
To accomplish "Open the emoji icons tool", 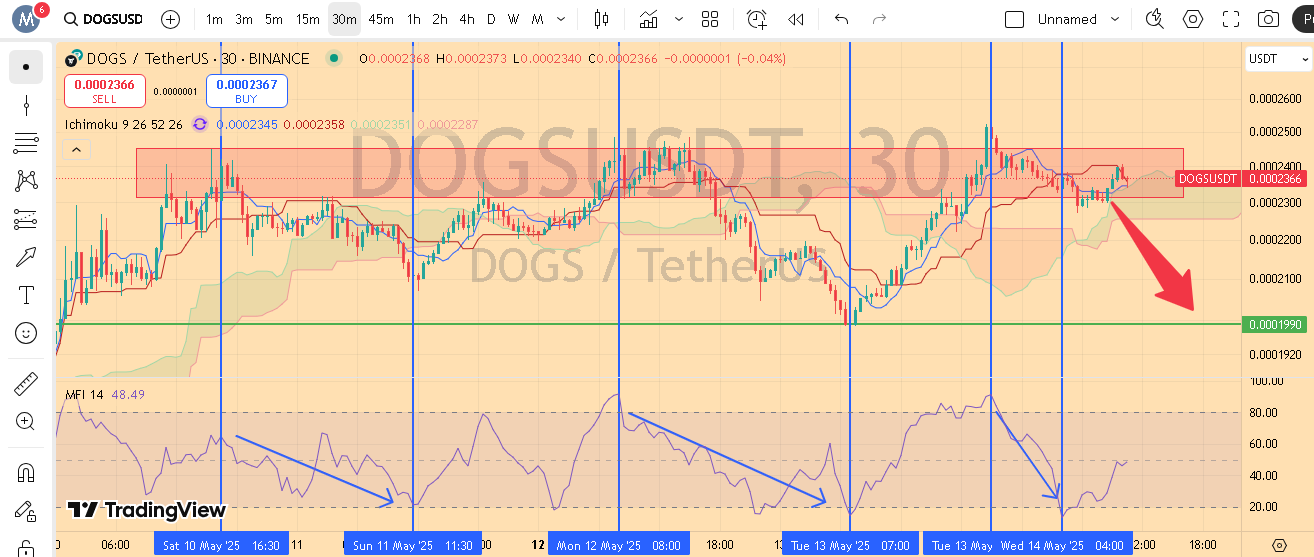I will tap(26, 333).
